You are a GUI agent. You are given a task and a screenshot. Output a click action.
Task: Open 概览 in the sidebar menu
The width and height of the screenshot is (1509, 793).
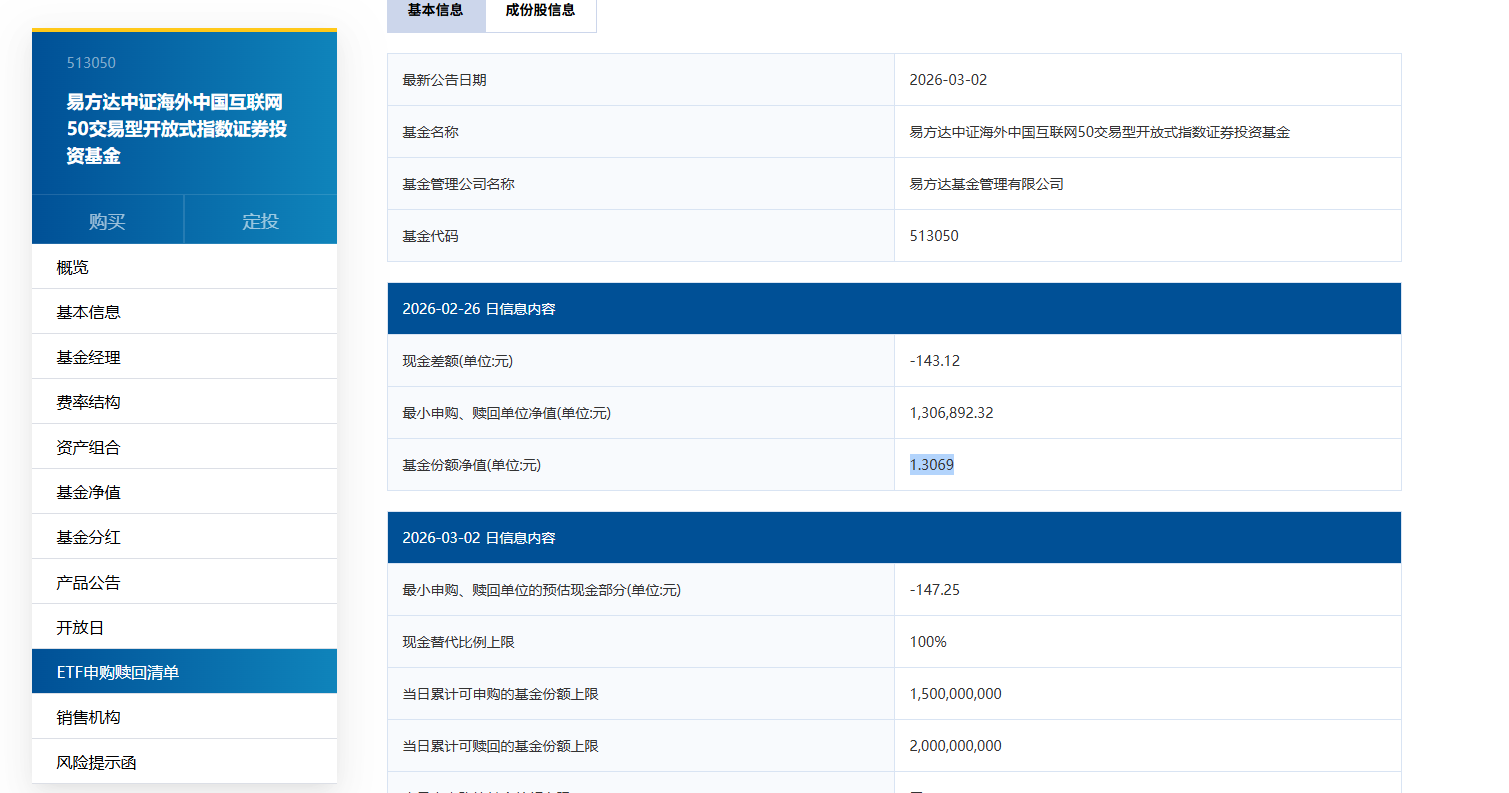[x=184, y=267]
